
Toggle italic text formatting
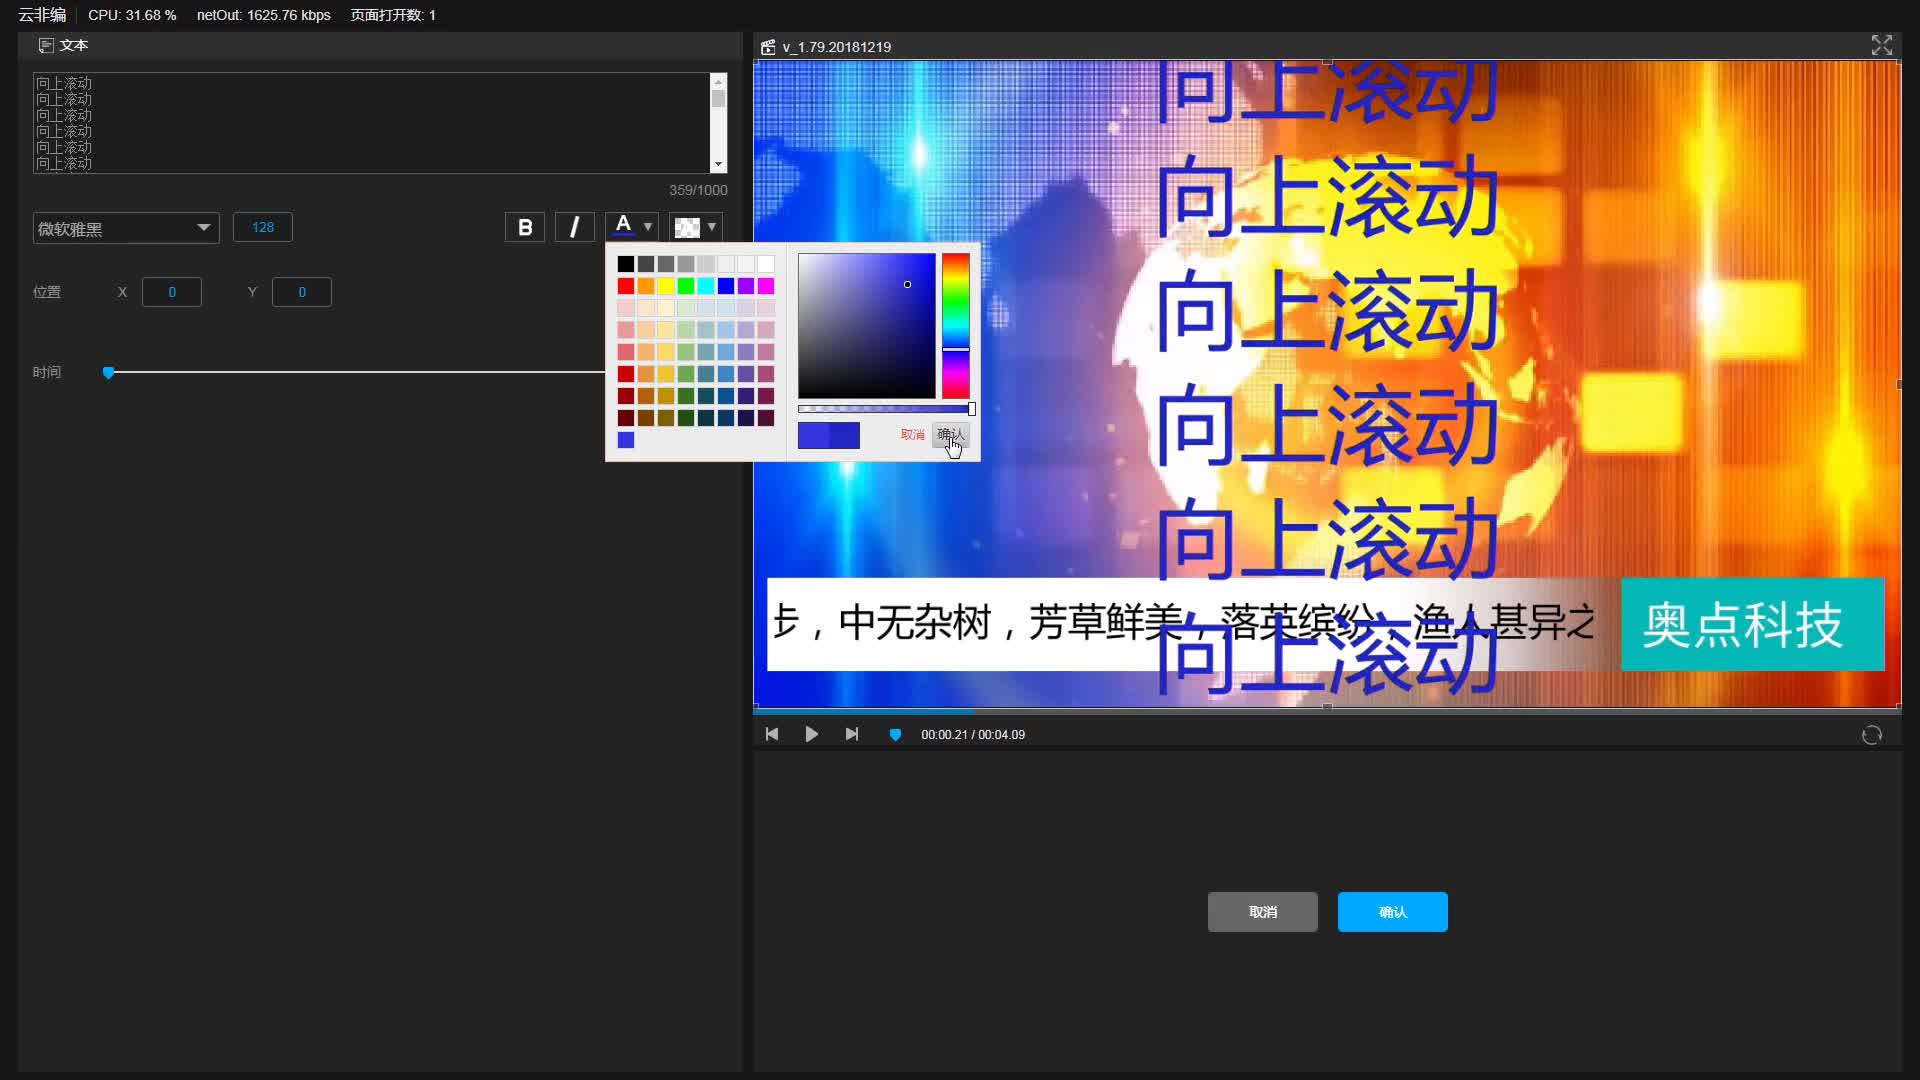coord(574,227)
